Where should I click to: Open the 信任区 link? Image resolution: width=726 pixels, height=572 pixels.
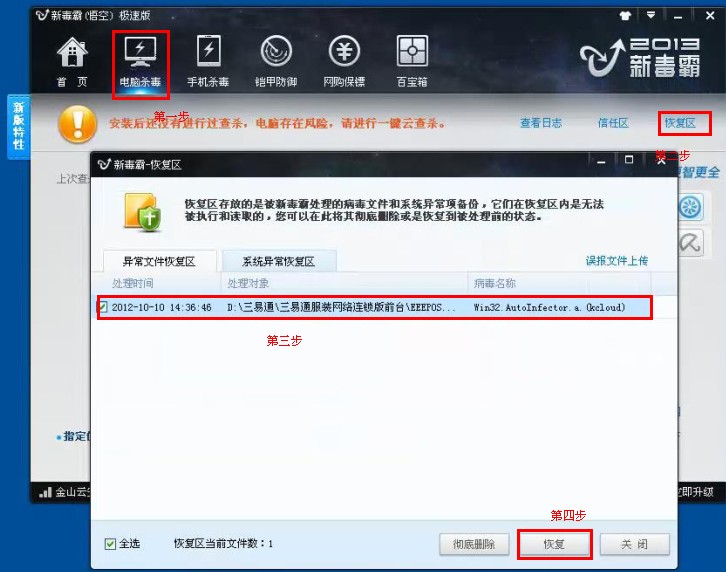coord(613,123)
